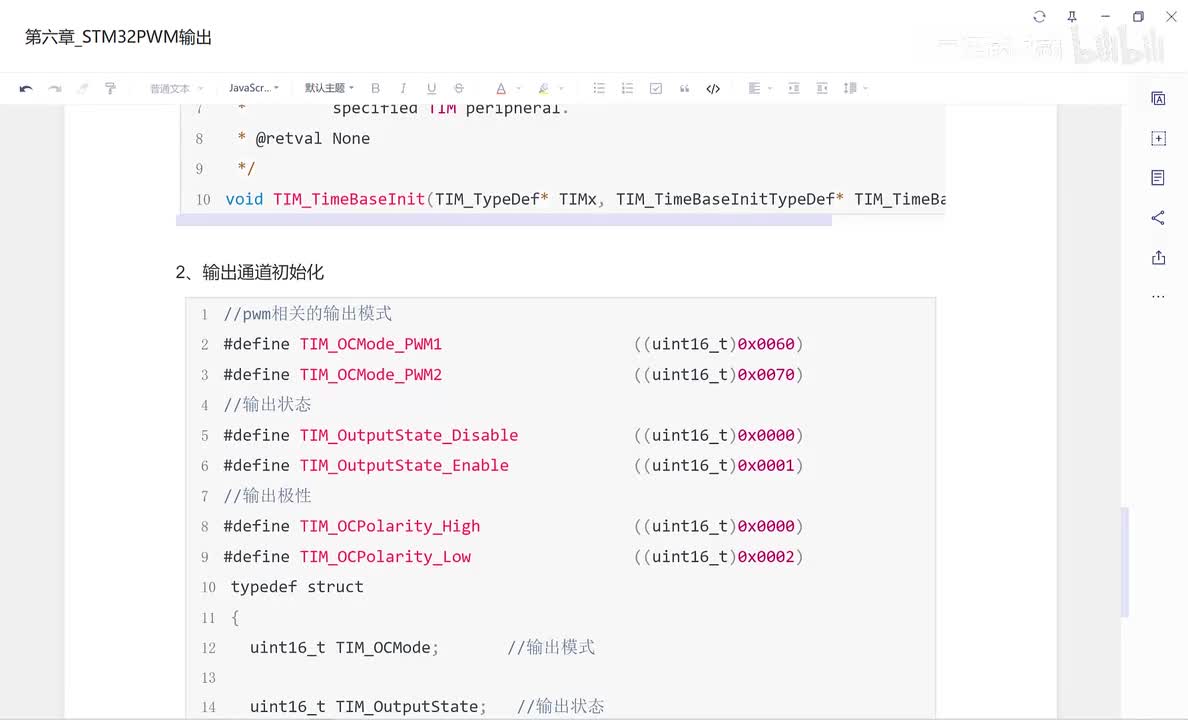Click the undo arrow icon
Viewport: 1188px width, 720px height.
coord(26,88)
